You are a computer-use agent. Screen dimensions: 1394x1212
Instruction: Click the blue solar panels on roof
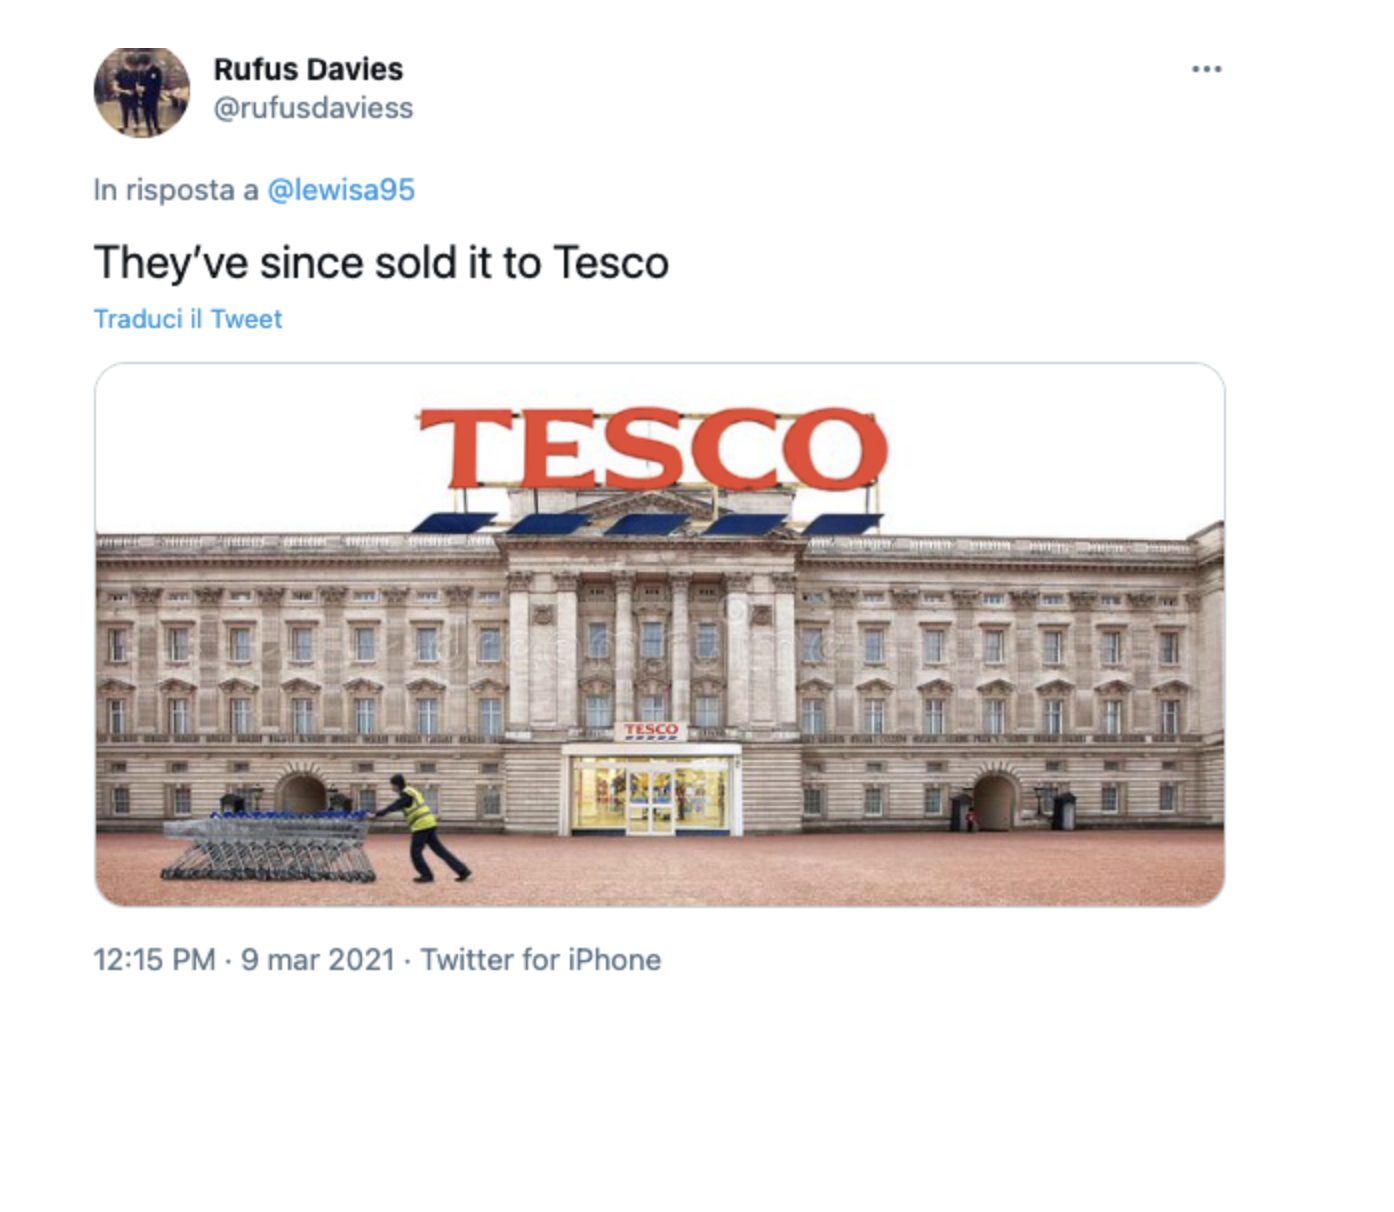[x=648, y=524]
